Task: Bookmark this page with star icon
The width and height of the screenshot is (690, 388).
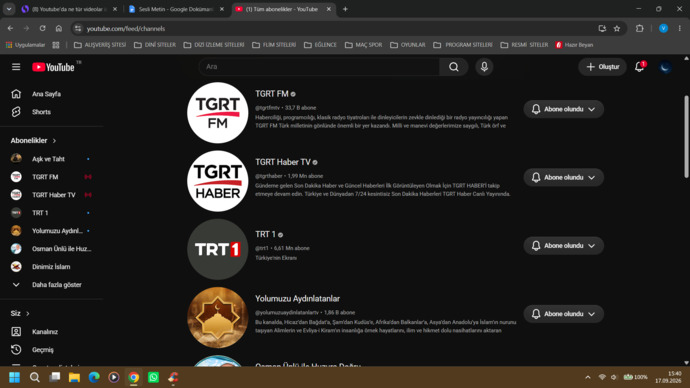Action: coord(617,29)
